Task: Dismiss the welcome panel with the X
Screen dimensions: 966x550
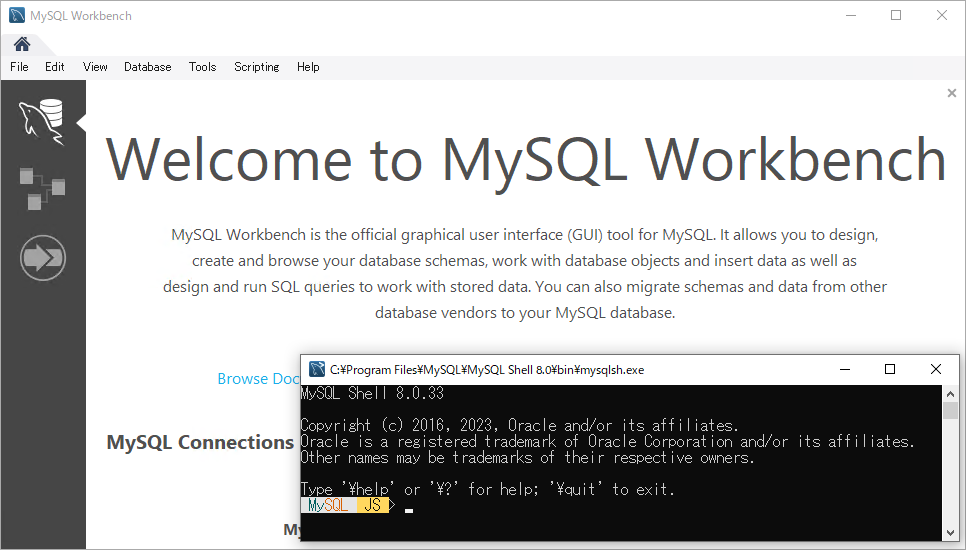Action: (x=952, y=93)
